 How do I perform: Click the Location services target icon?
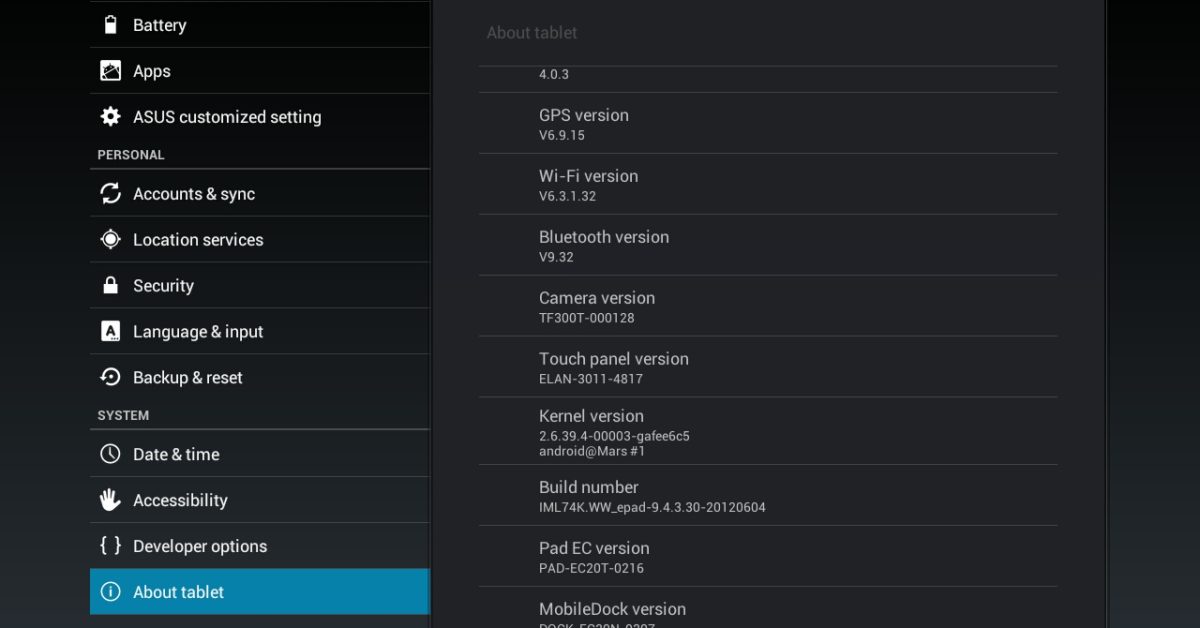pos(110,240)
